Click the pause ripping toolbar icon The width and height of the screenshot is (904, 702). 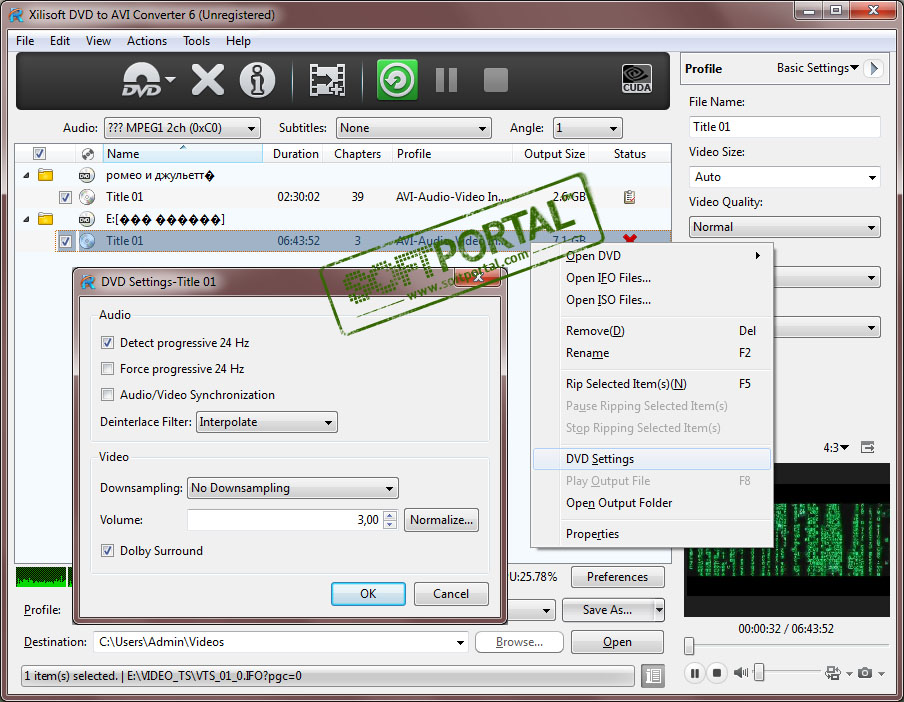(446, 80)
